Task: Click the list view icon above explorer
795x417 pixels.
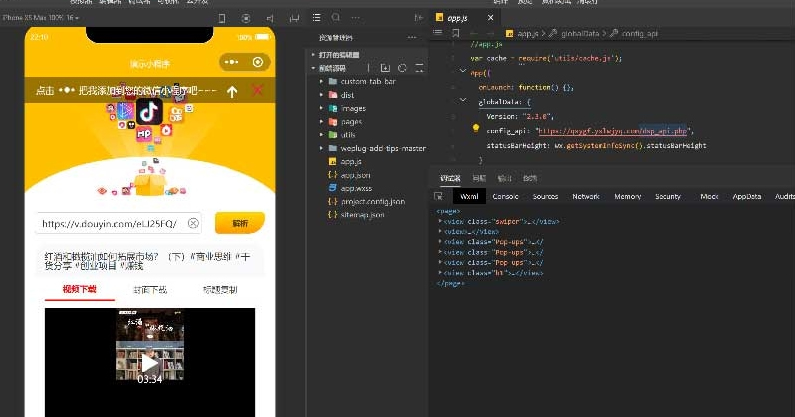Action: click(x=316, y=18)
